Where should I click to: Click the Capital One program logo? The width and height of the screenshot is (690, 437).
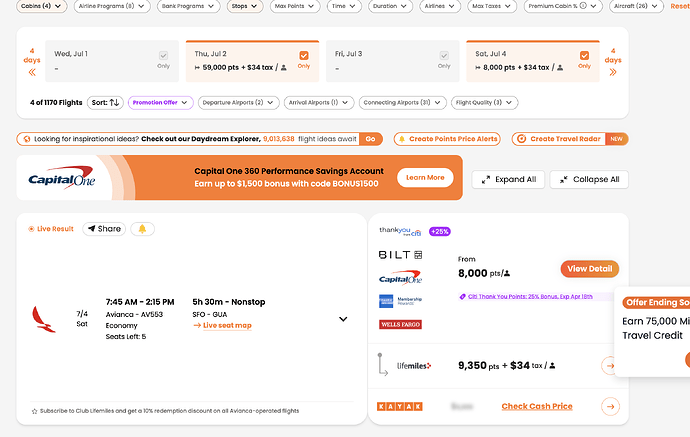click(400, 278)
